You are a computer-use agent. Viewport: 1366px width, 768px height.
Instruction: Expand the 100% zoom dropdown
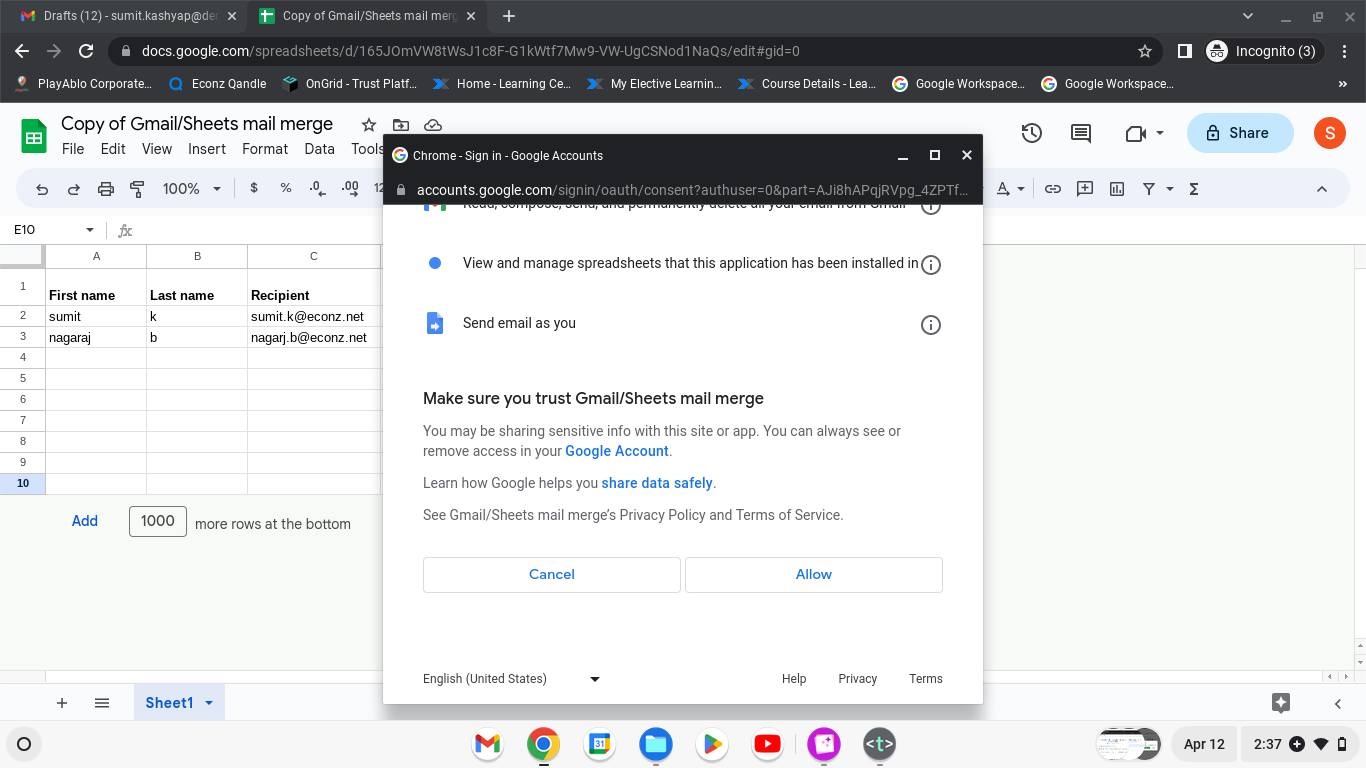[x=218, y=189]
